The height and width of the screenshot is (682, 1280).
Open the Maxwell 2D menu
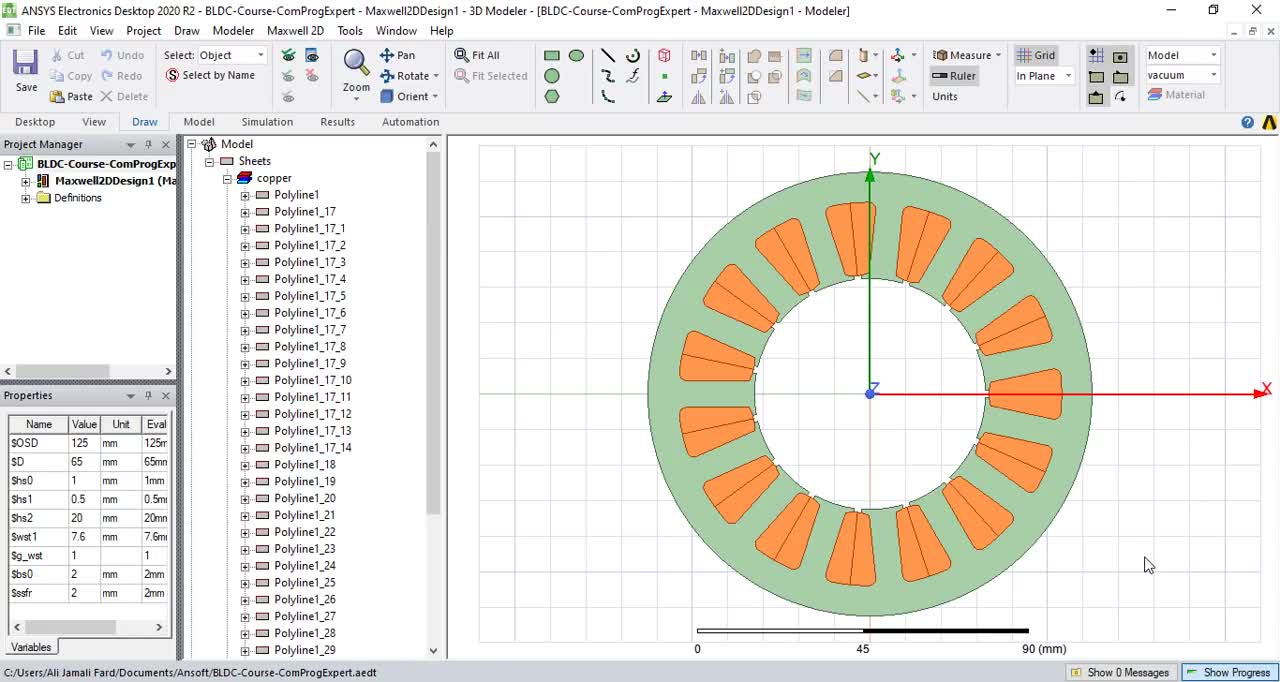point(295,31)
